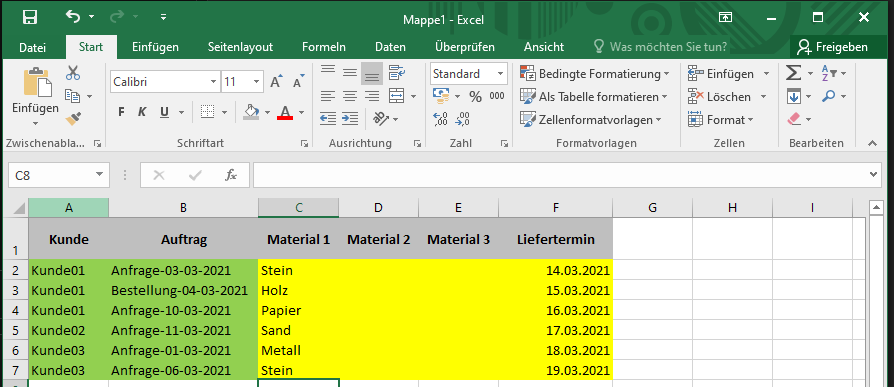Screen dimensions: 894x387
Task: Align cell content to vertical middle
Action: (350, 72)
